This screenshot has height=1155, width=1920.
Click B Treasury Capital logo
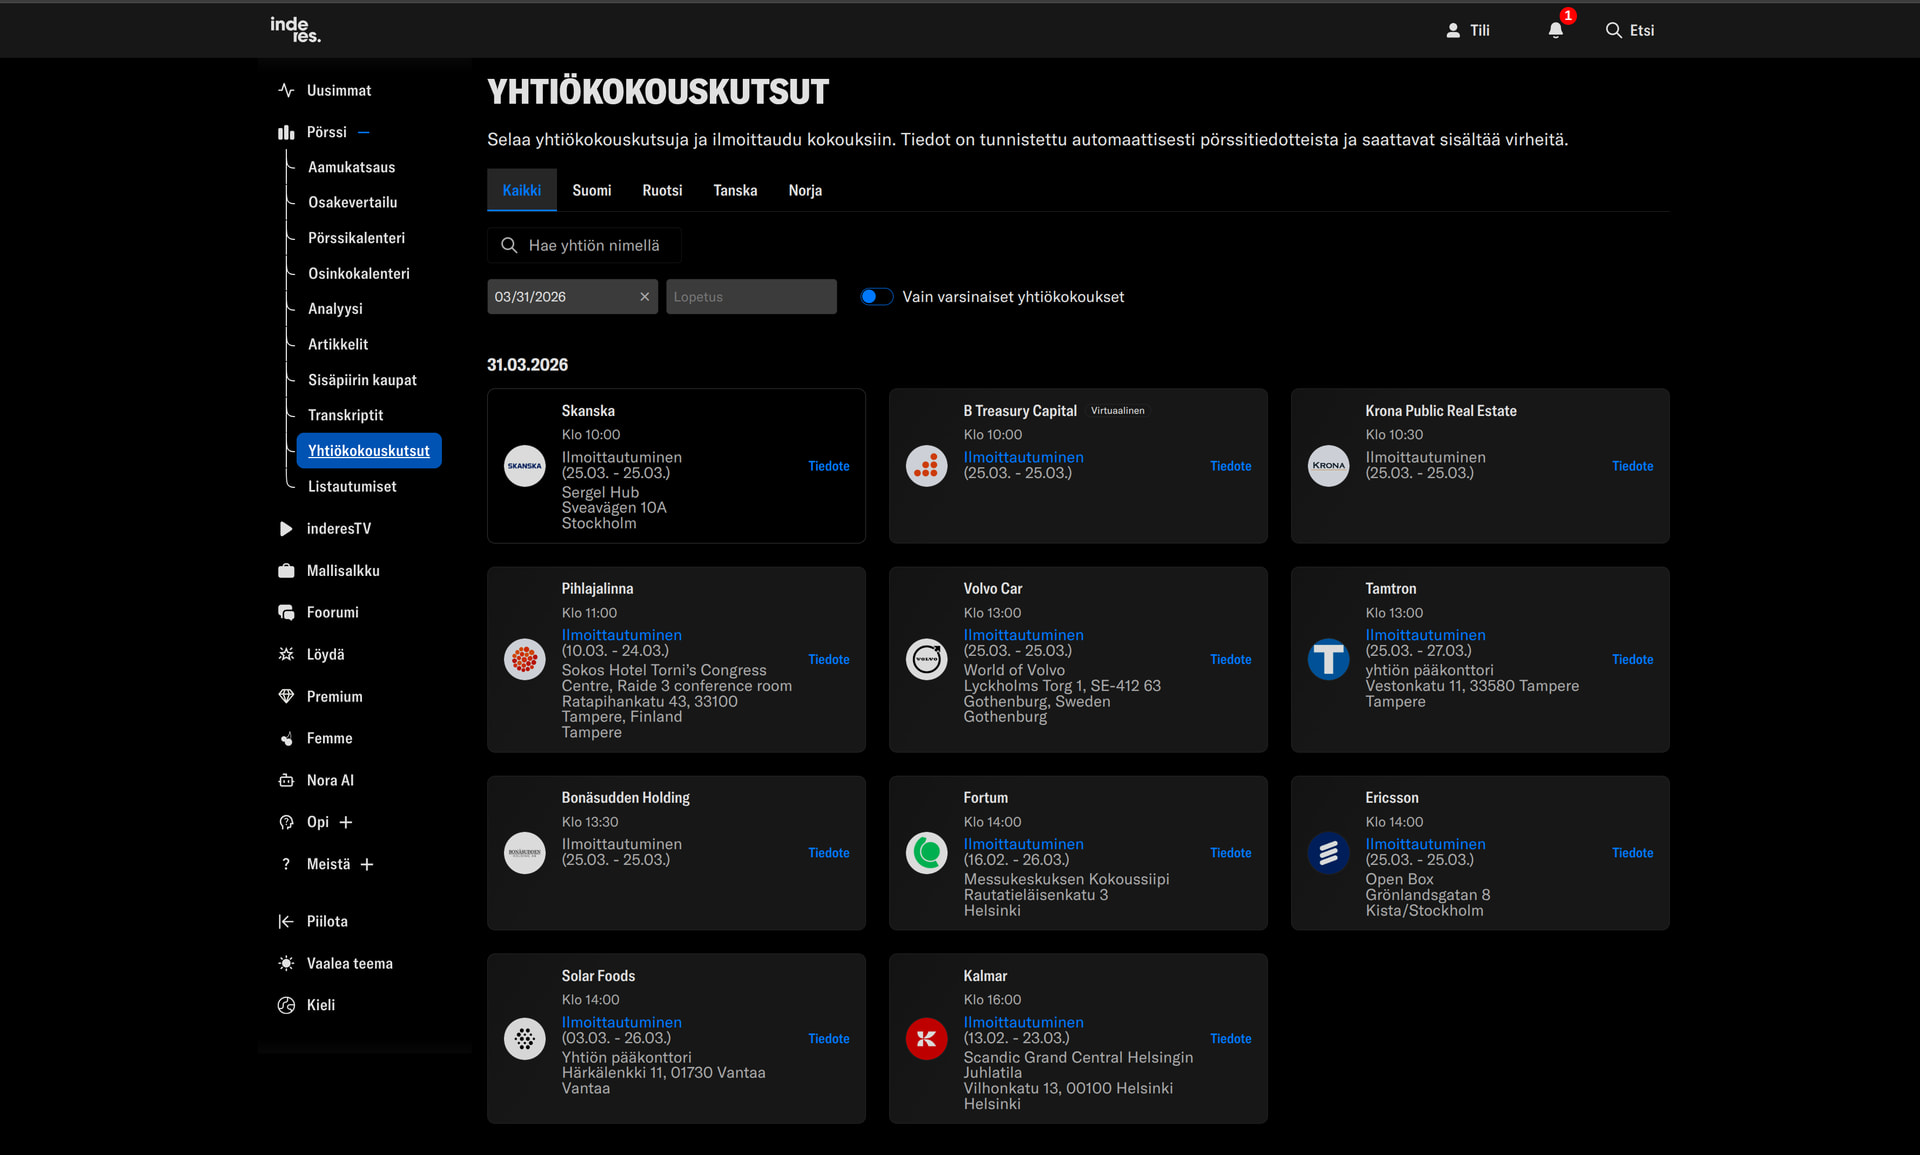pyautogui.click(x=926, y=466)
